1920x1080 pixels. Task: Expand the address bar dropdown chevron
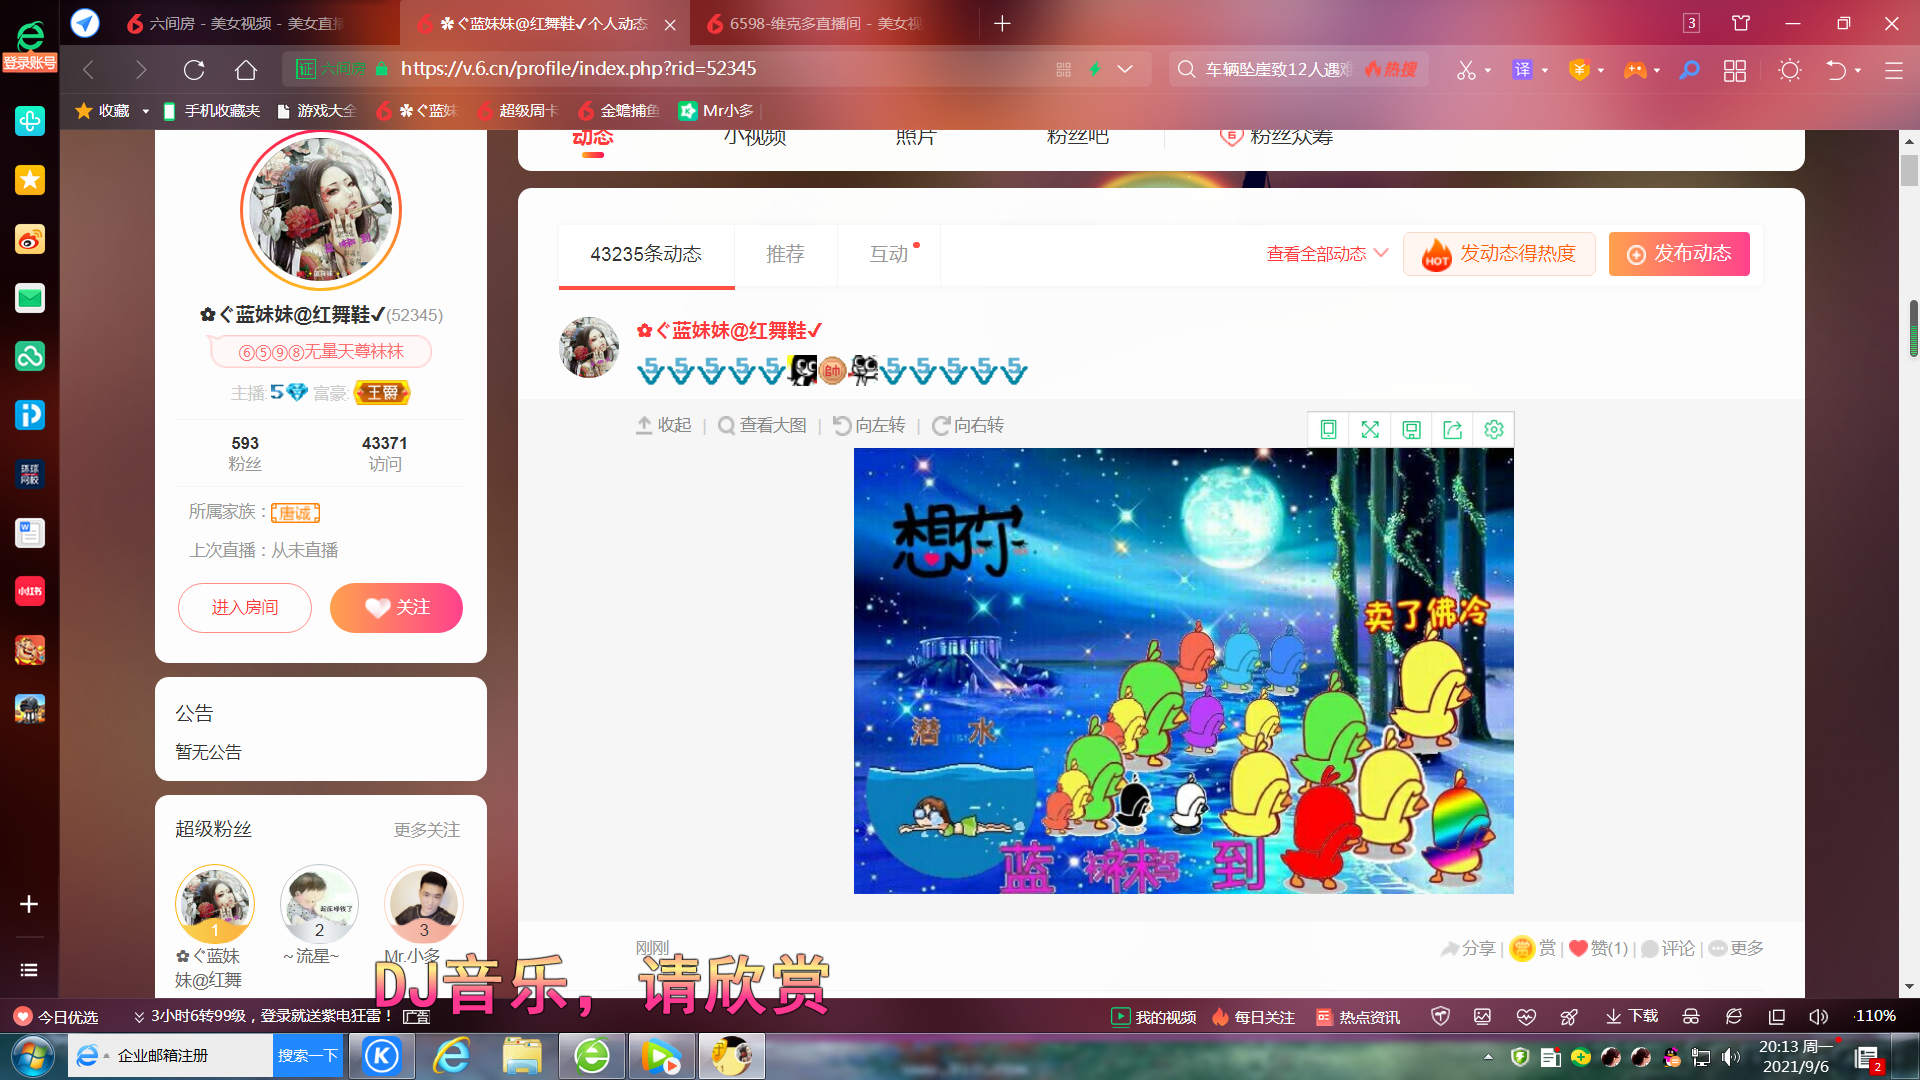[1125, 69]
